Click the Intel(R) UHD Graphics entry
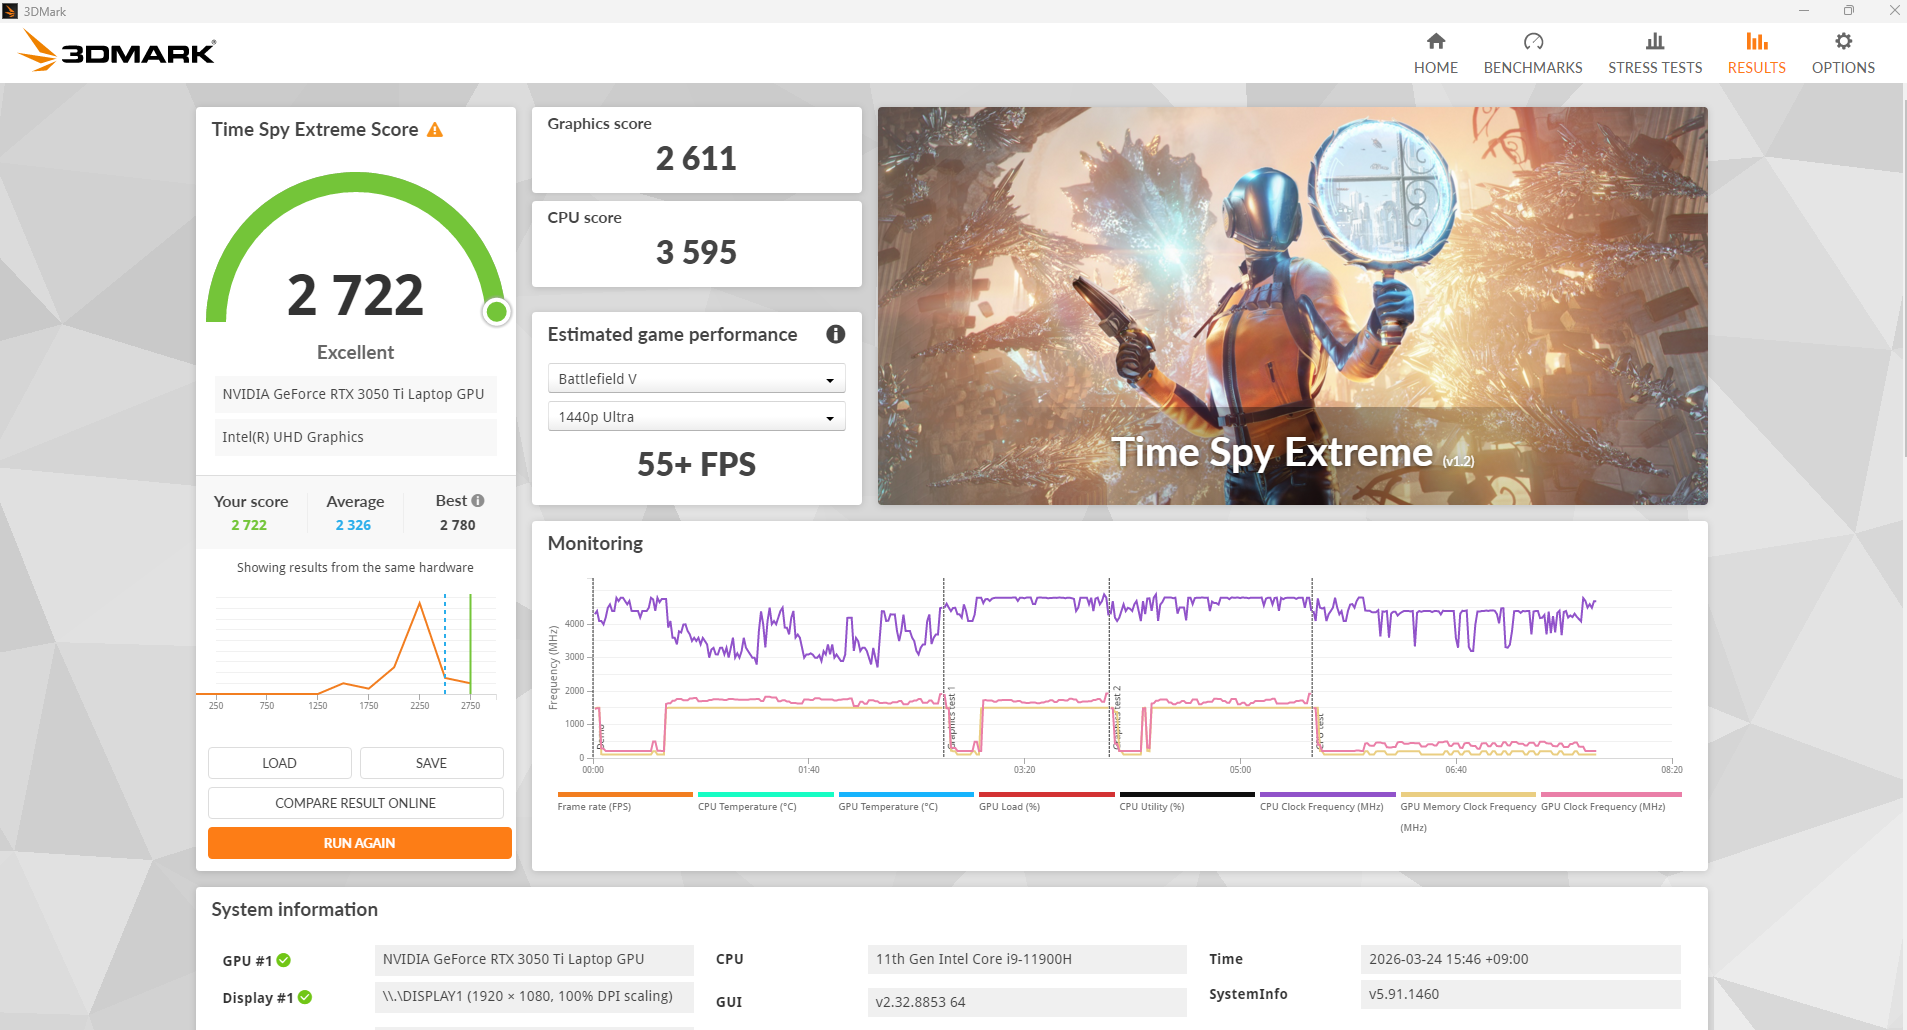Screen dimensions: 1907x1030 [x=355, y=437]
